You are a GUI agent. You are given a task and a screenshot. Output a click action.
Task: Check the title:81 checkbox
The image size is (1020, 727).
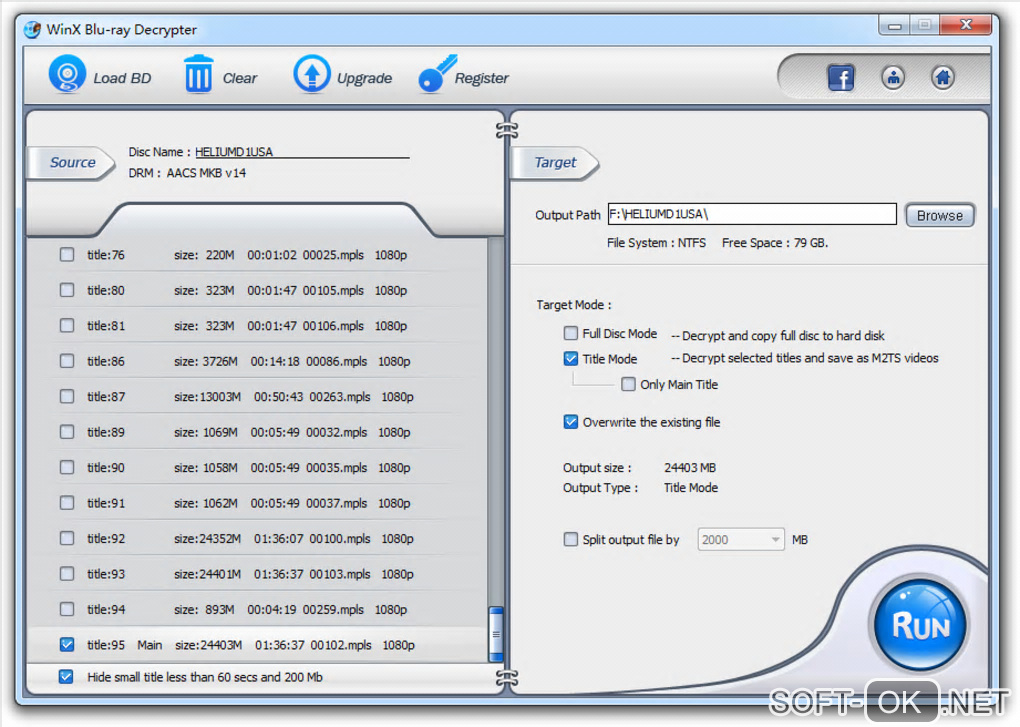[x=67, y=325]
